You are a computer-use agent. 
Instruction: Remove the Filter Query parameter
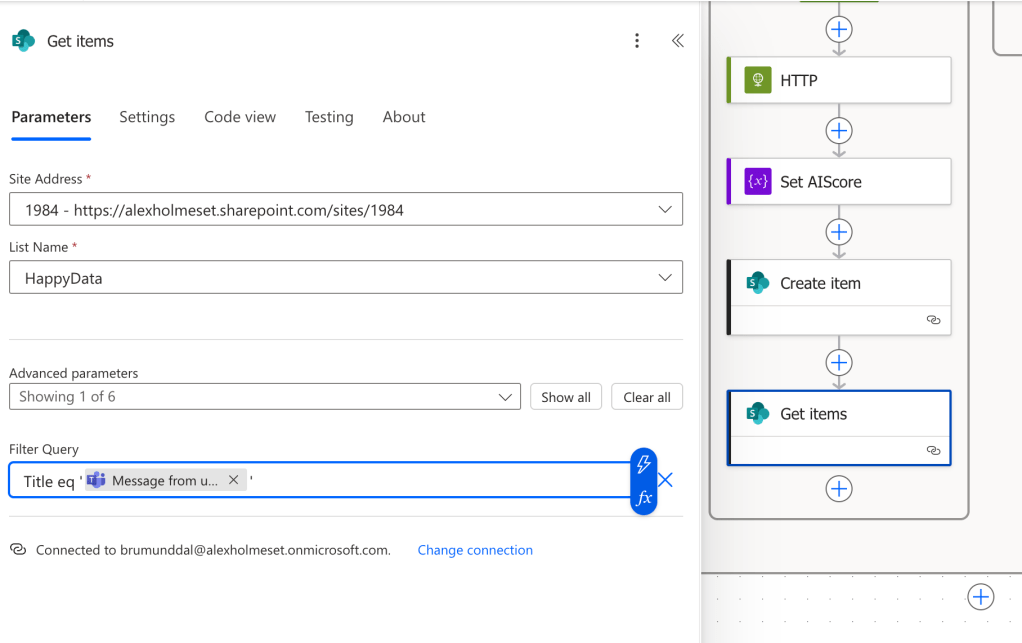[666, 480]
